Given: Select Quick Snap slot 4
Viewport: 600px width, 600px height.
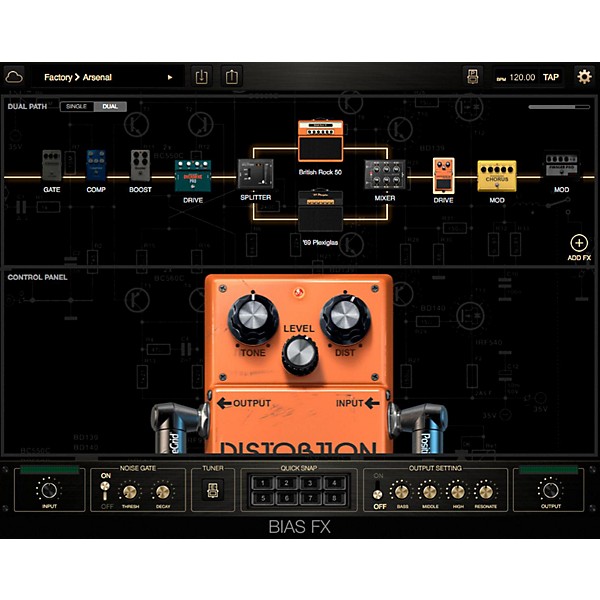Looking at the screenshot, I should [x=334, y=483].
